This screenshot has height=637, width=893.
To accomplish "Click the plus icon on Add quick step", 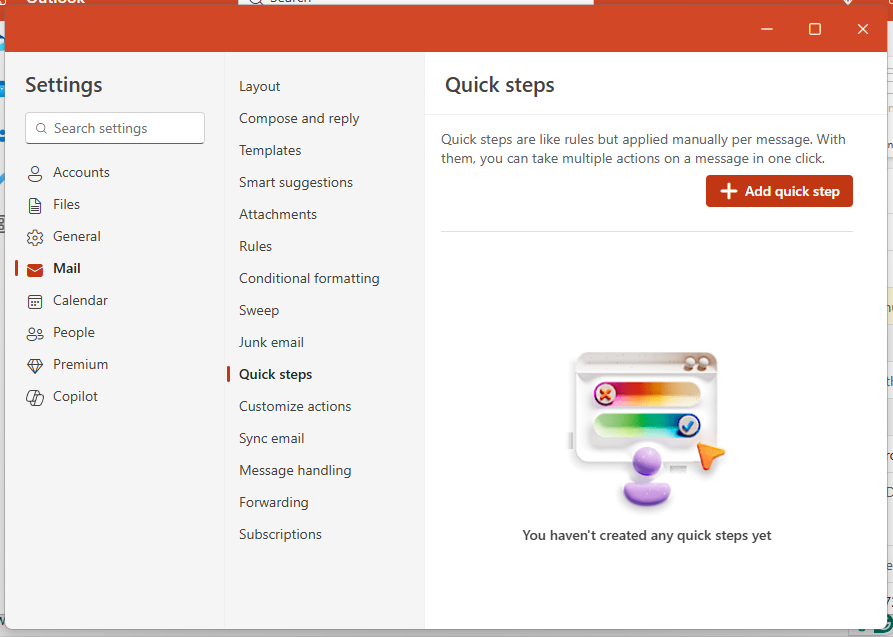I will tap(728, 191).
